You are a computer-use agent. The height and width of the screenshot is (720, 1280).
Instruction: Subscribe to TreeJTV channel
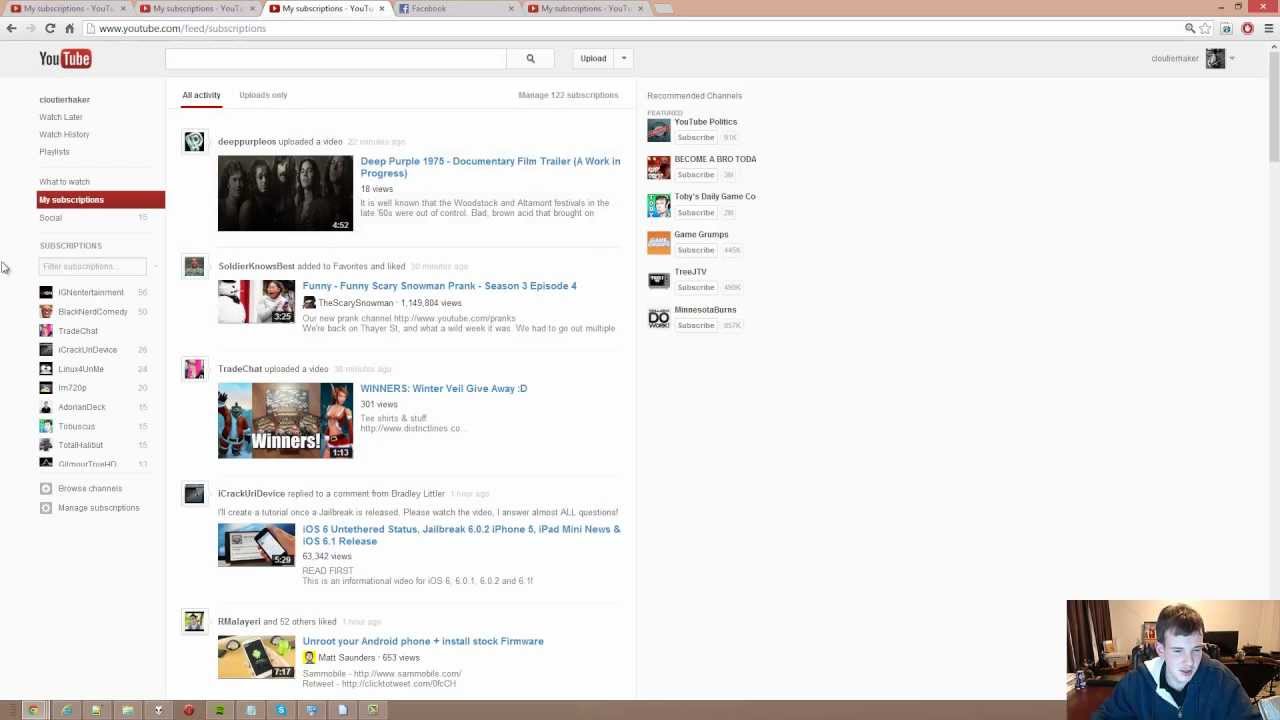tap(695, 288)
